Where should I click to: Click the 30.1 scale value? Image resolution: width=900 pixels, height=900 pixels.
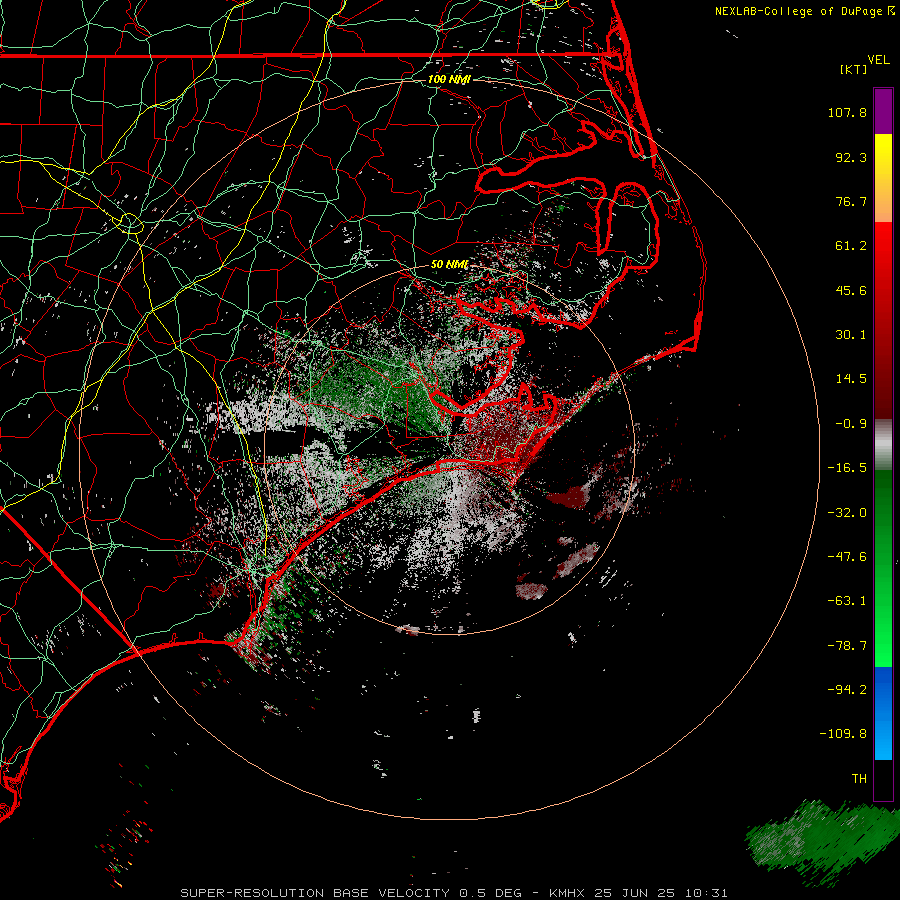tap(851, 335)
